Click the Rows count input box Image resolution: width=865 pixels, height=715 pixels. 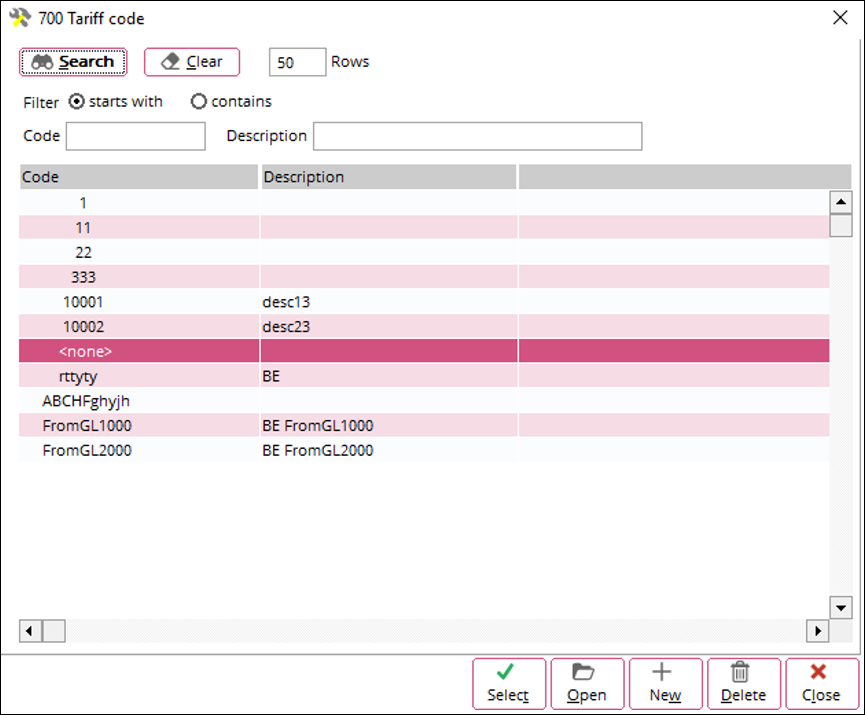click(x=297, y=62)
